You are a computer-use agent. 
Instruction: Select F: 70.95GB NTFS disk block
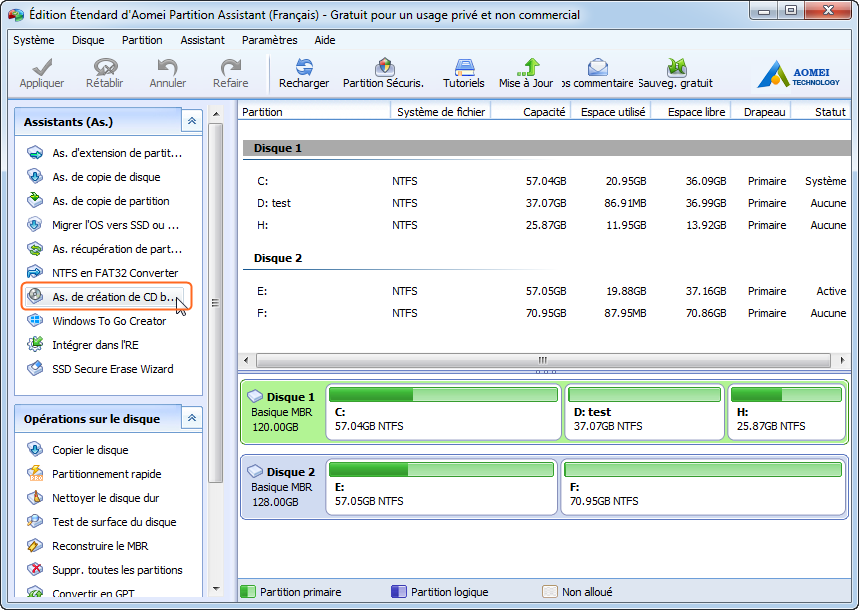click(703, 487)
